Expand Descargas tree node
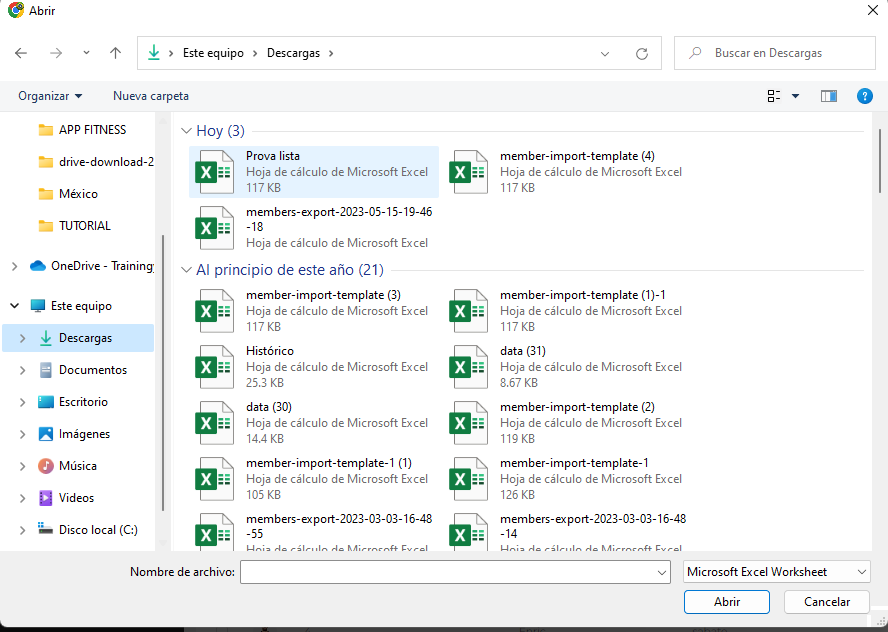888x632 pixels. pyautogui.click(x=23, y=338)
